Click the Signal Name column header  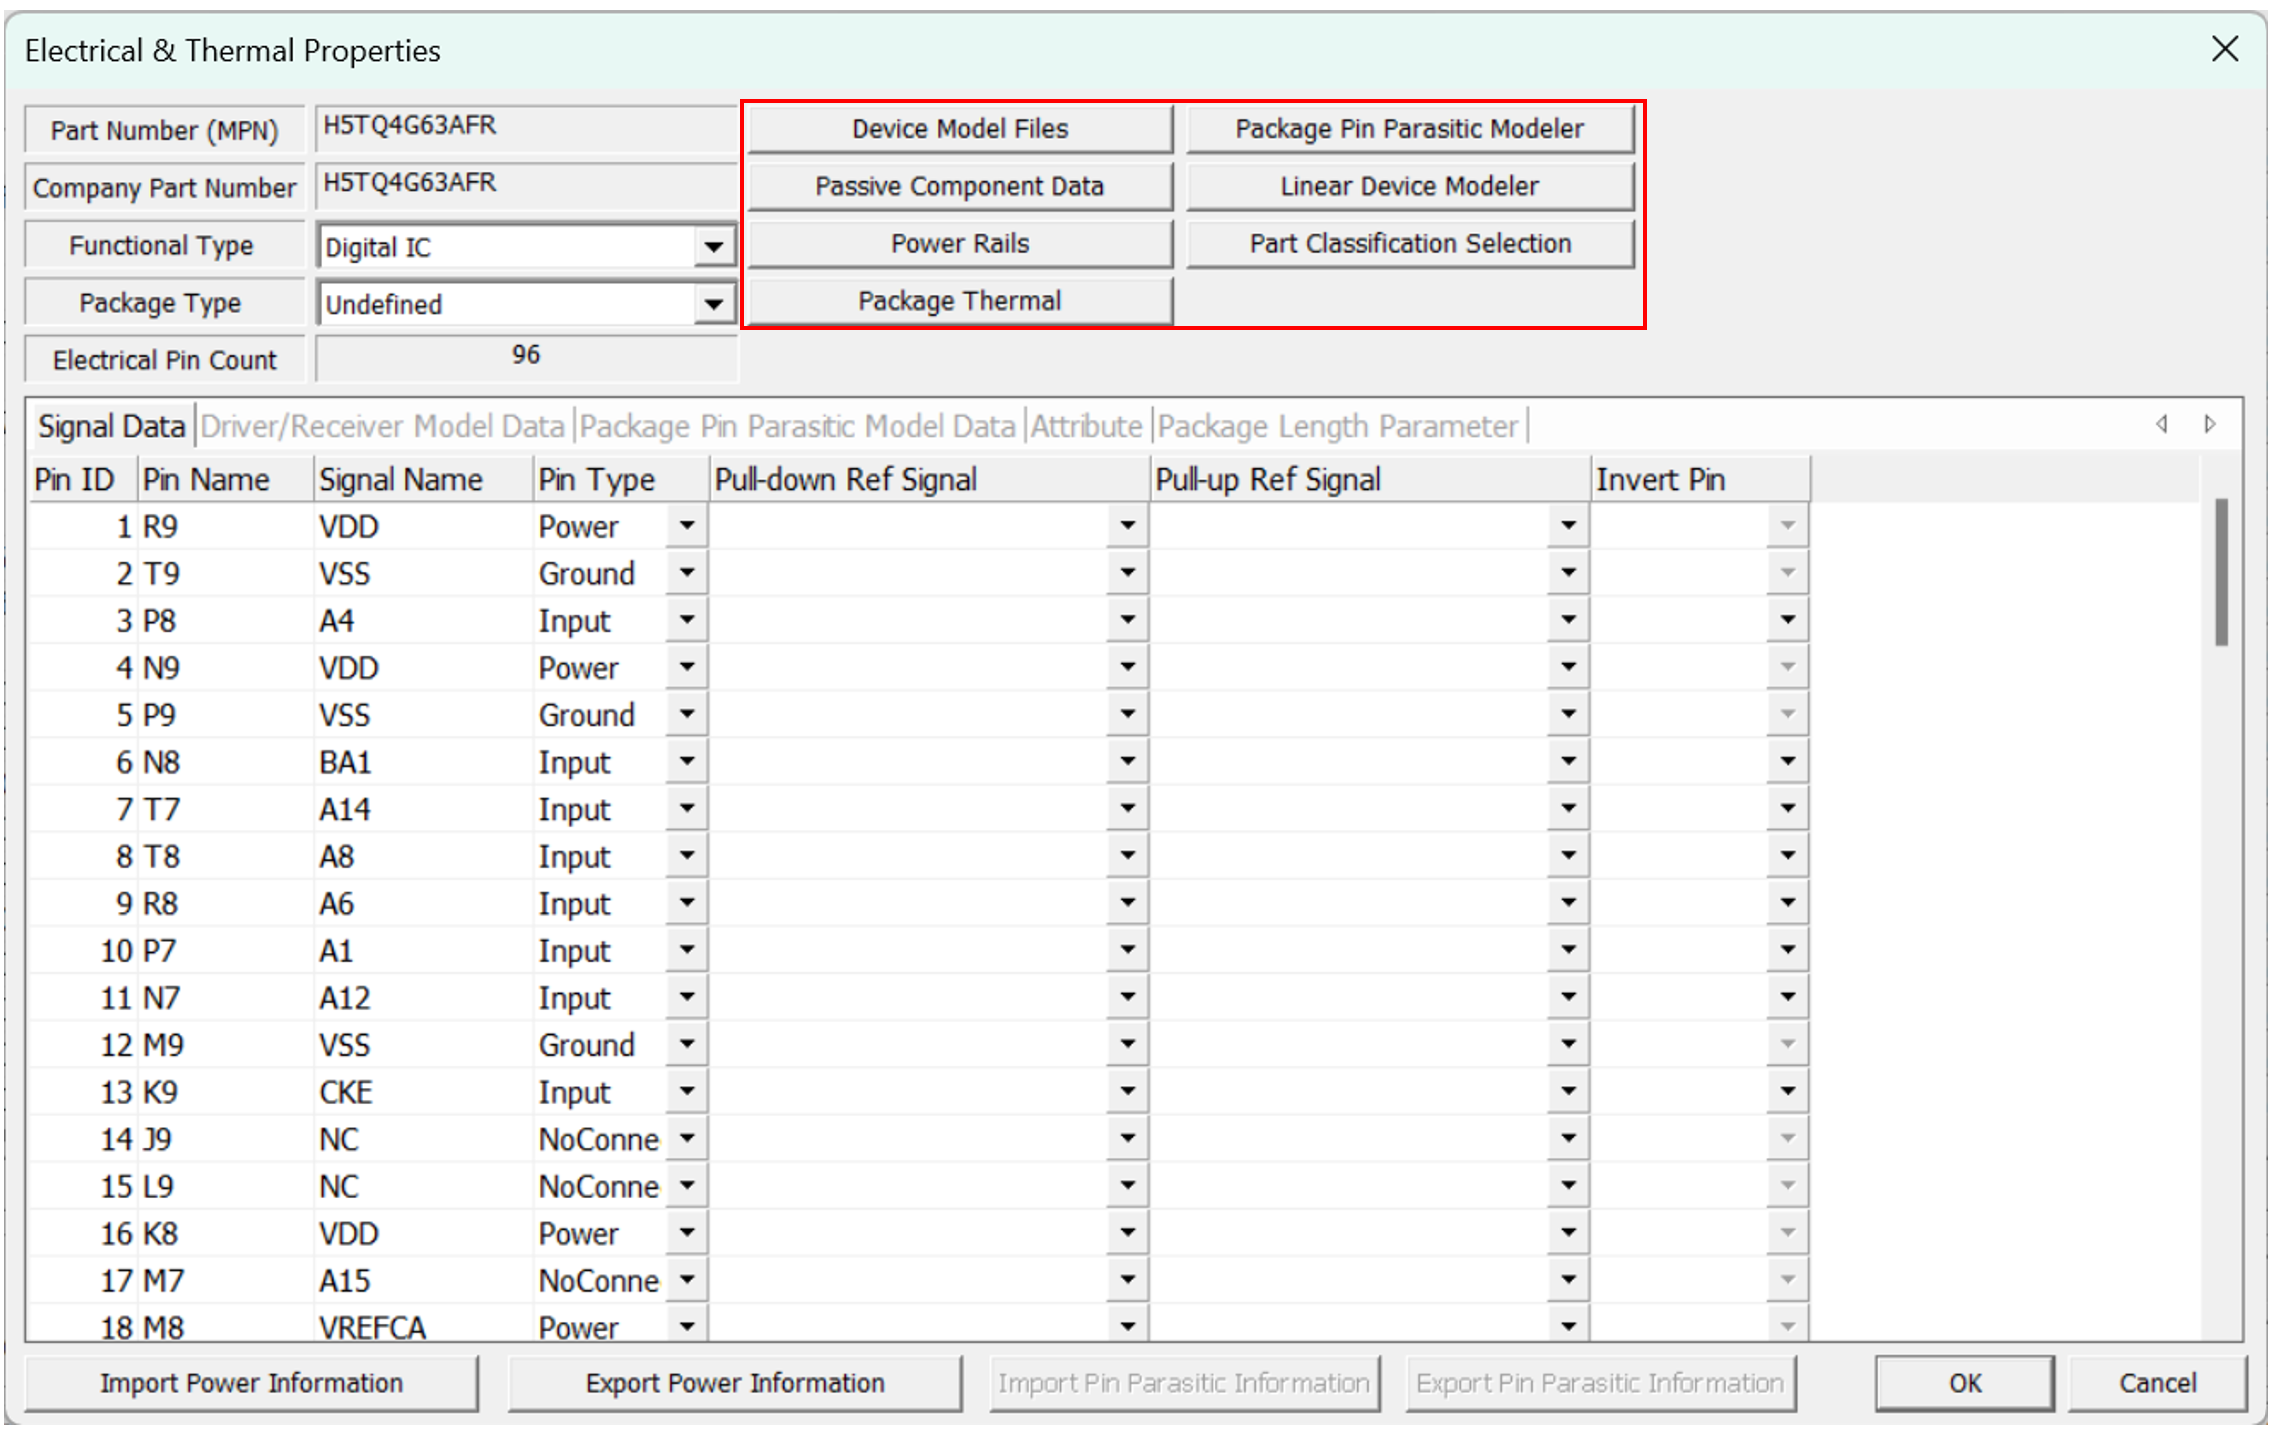coord(401,480)
